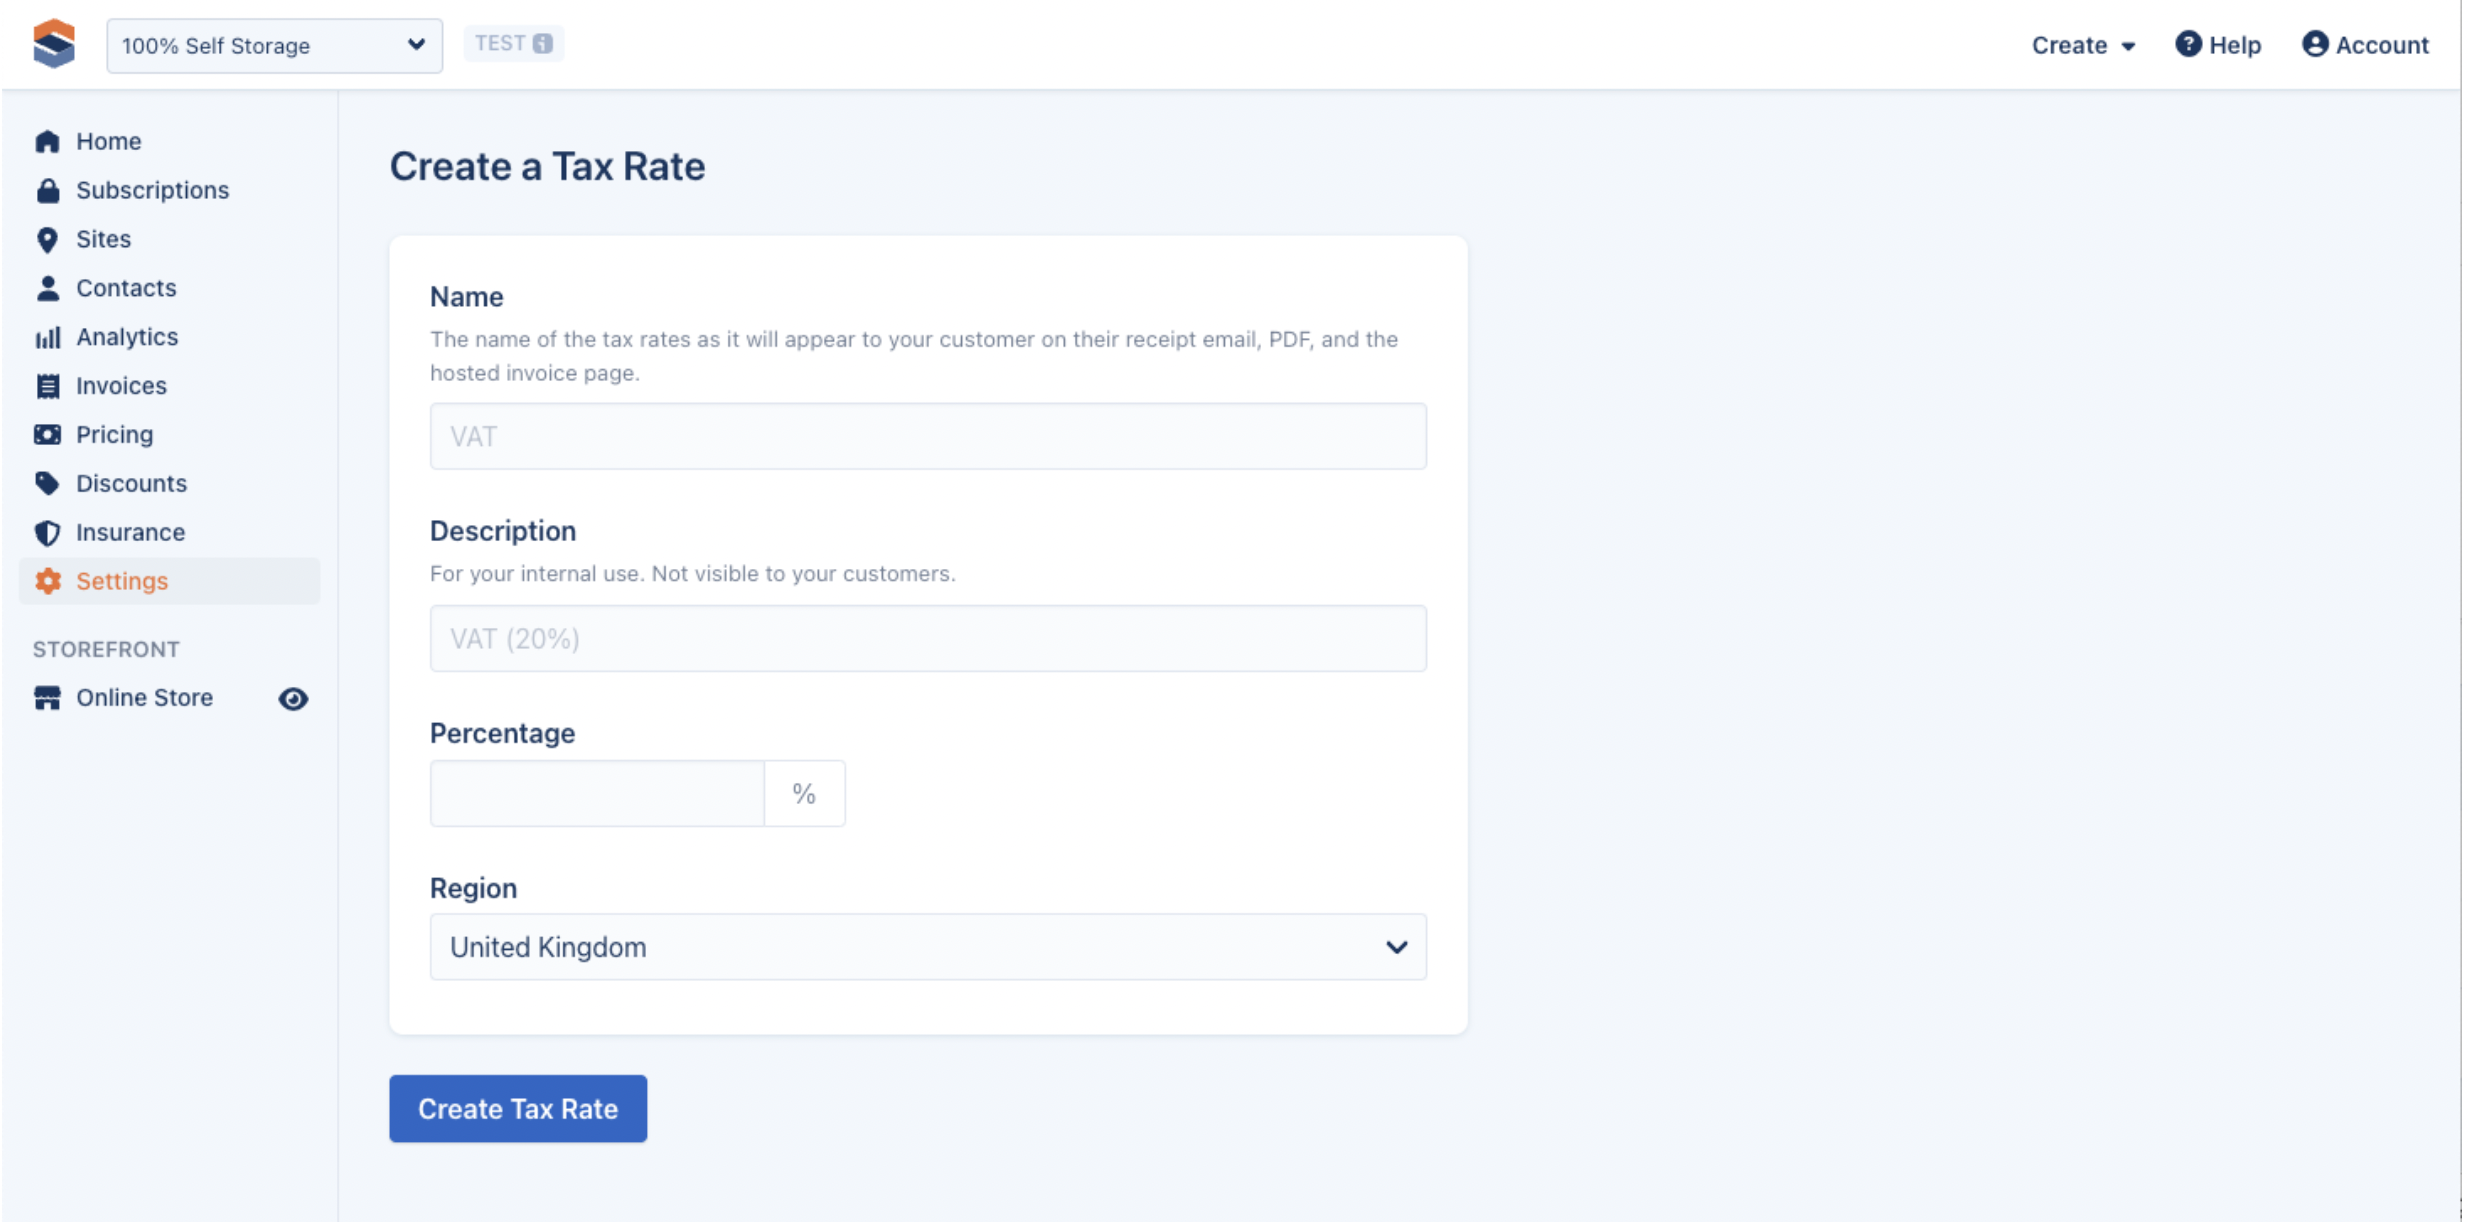This screenshot has height=1222, width=2468.
Task: Click the Insurance shield icon
Action: [x=47, y=532]
